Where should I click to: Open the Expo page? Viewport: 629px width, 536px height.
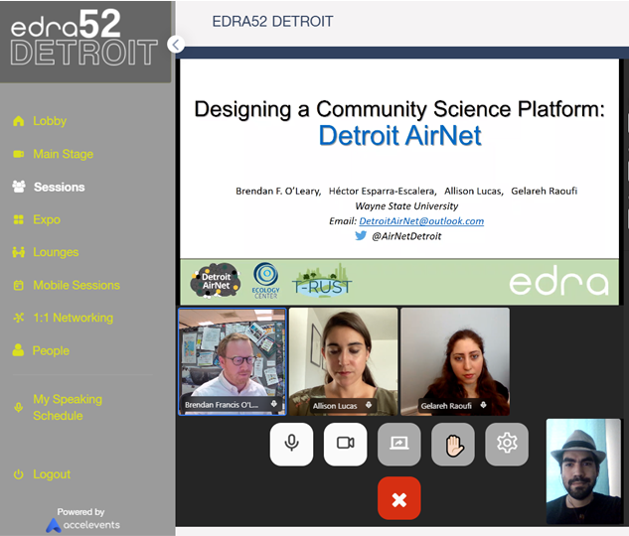[x=47, y=219]
